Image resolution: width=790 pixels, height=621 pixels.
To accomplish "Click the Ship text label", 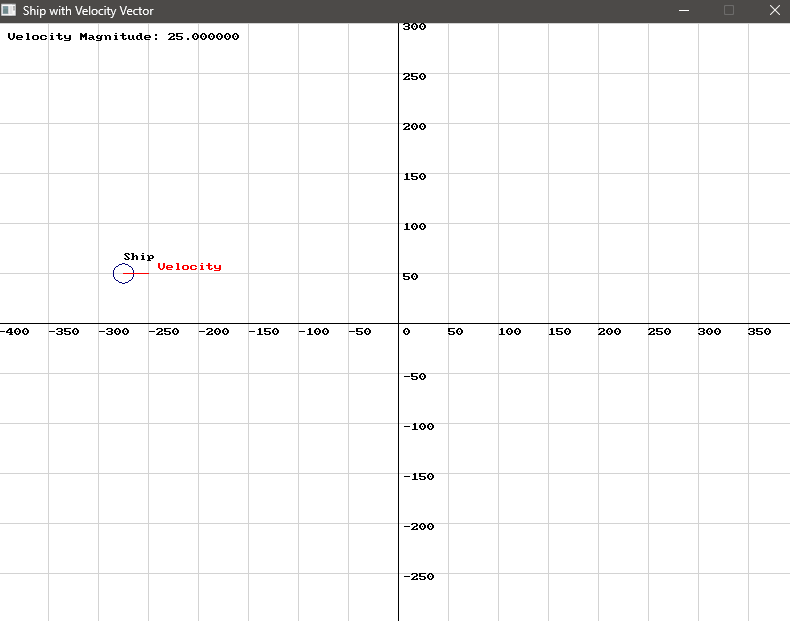I will pos(139,257).
